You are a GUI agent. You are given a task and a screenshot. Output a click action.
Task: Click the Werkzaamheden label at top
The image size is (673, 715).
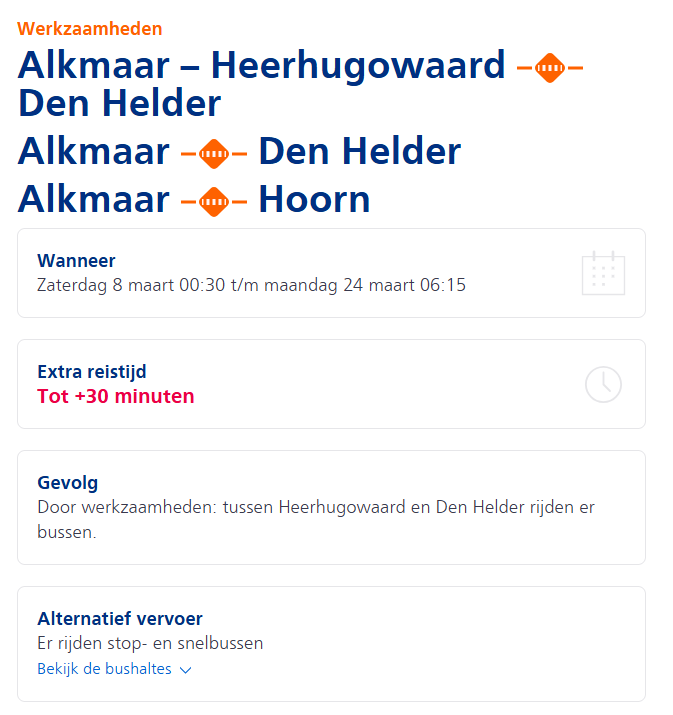(90, 29)
